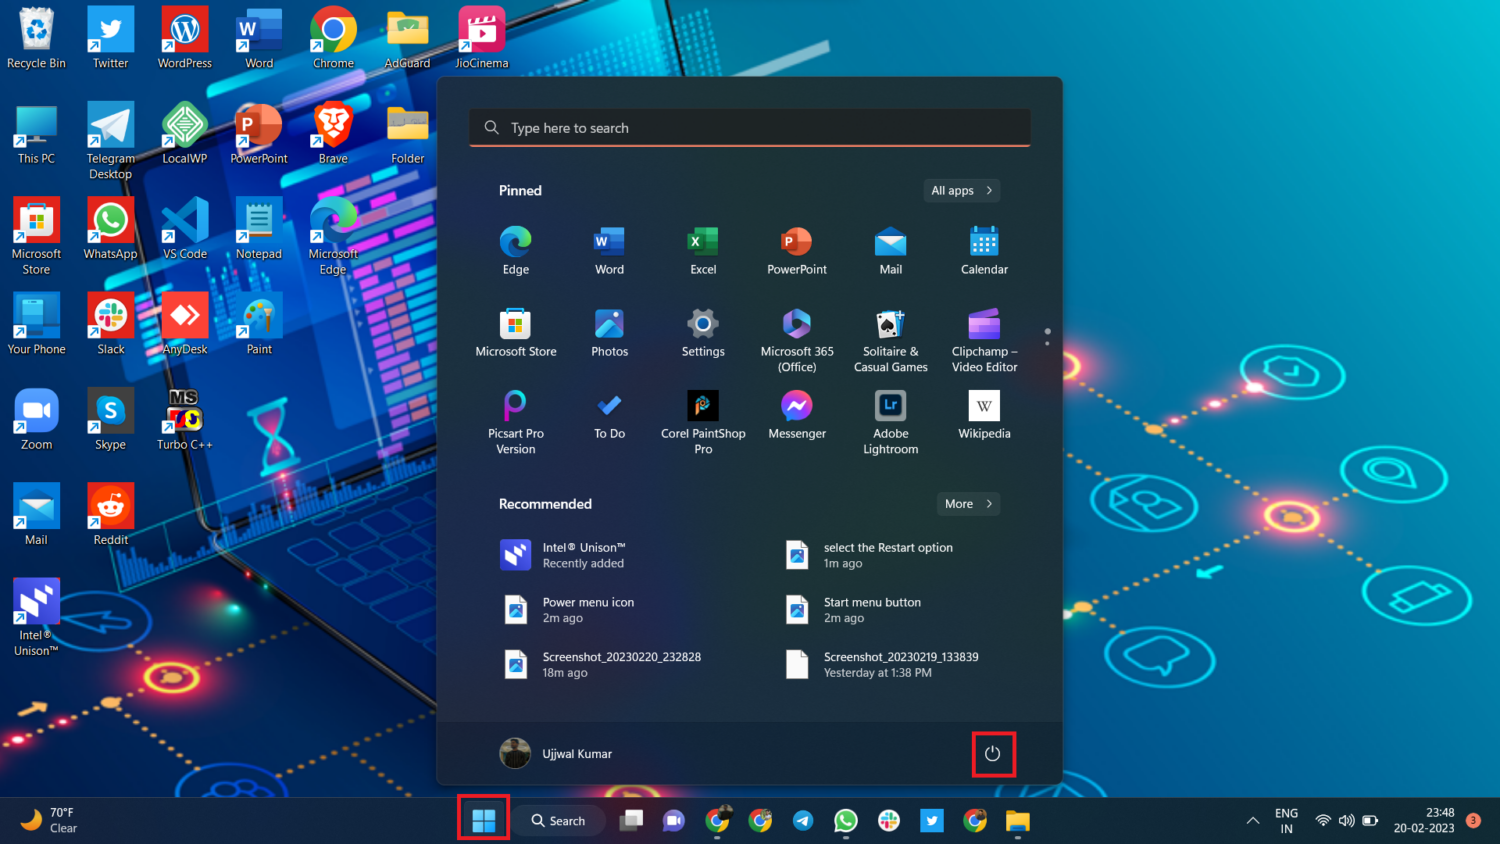
Task: Select the Reddit desktop shortcut
Action: pos(110,514)
